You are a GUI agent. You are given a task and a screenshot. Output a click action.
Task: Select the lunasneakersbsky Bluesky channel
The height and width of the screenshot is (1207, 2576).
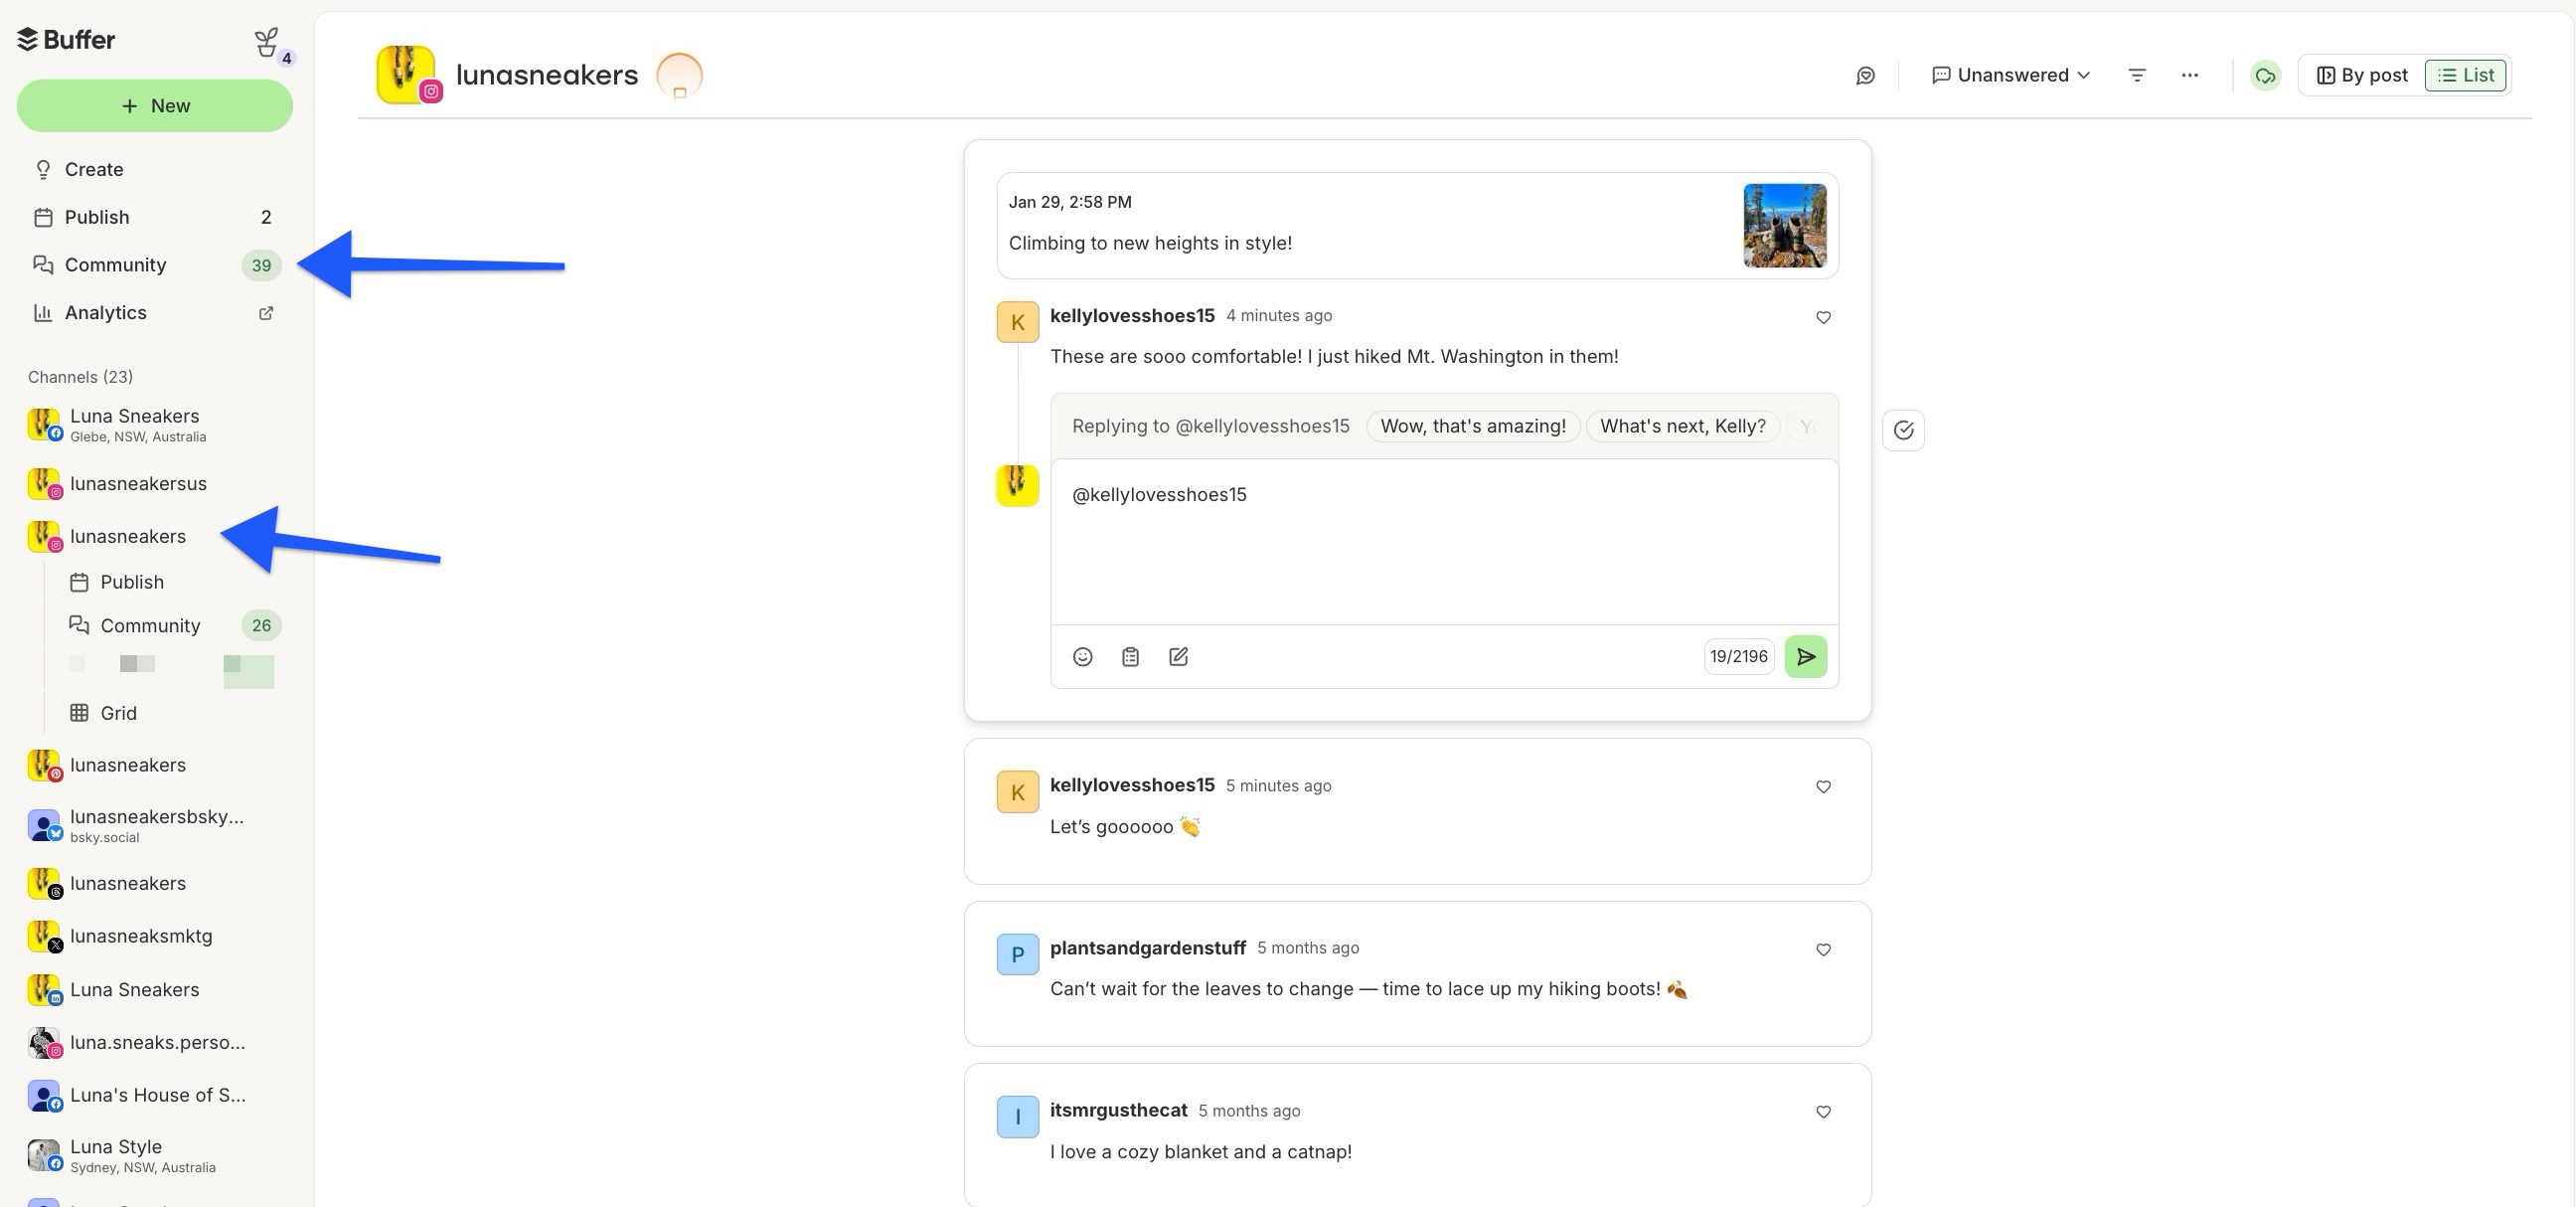[x=155, y=826]
